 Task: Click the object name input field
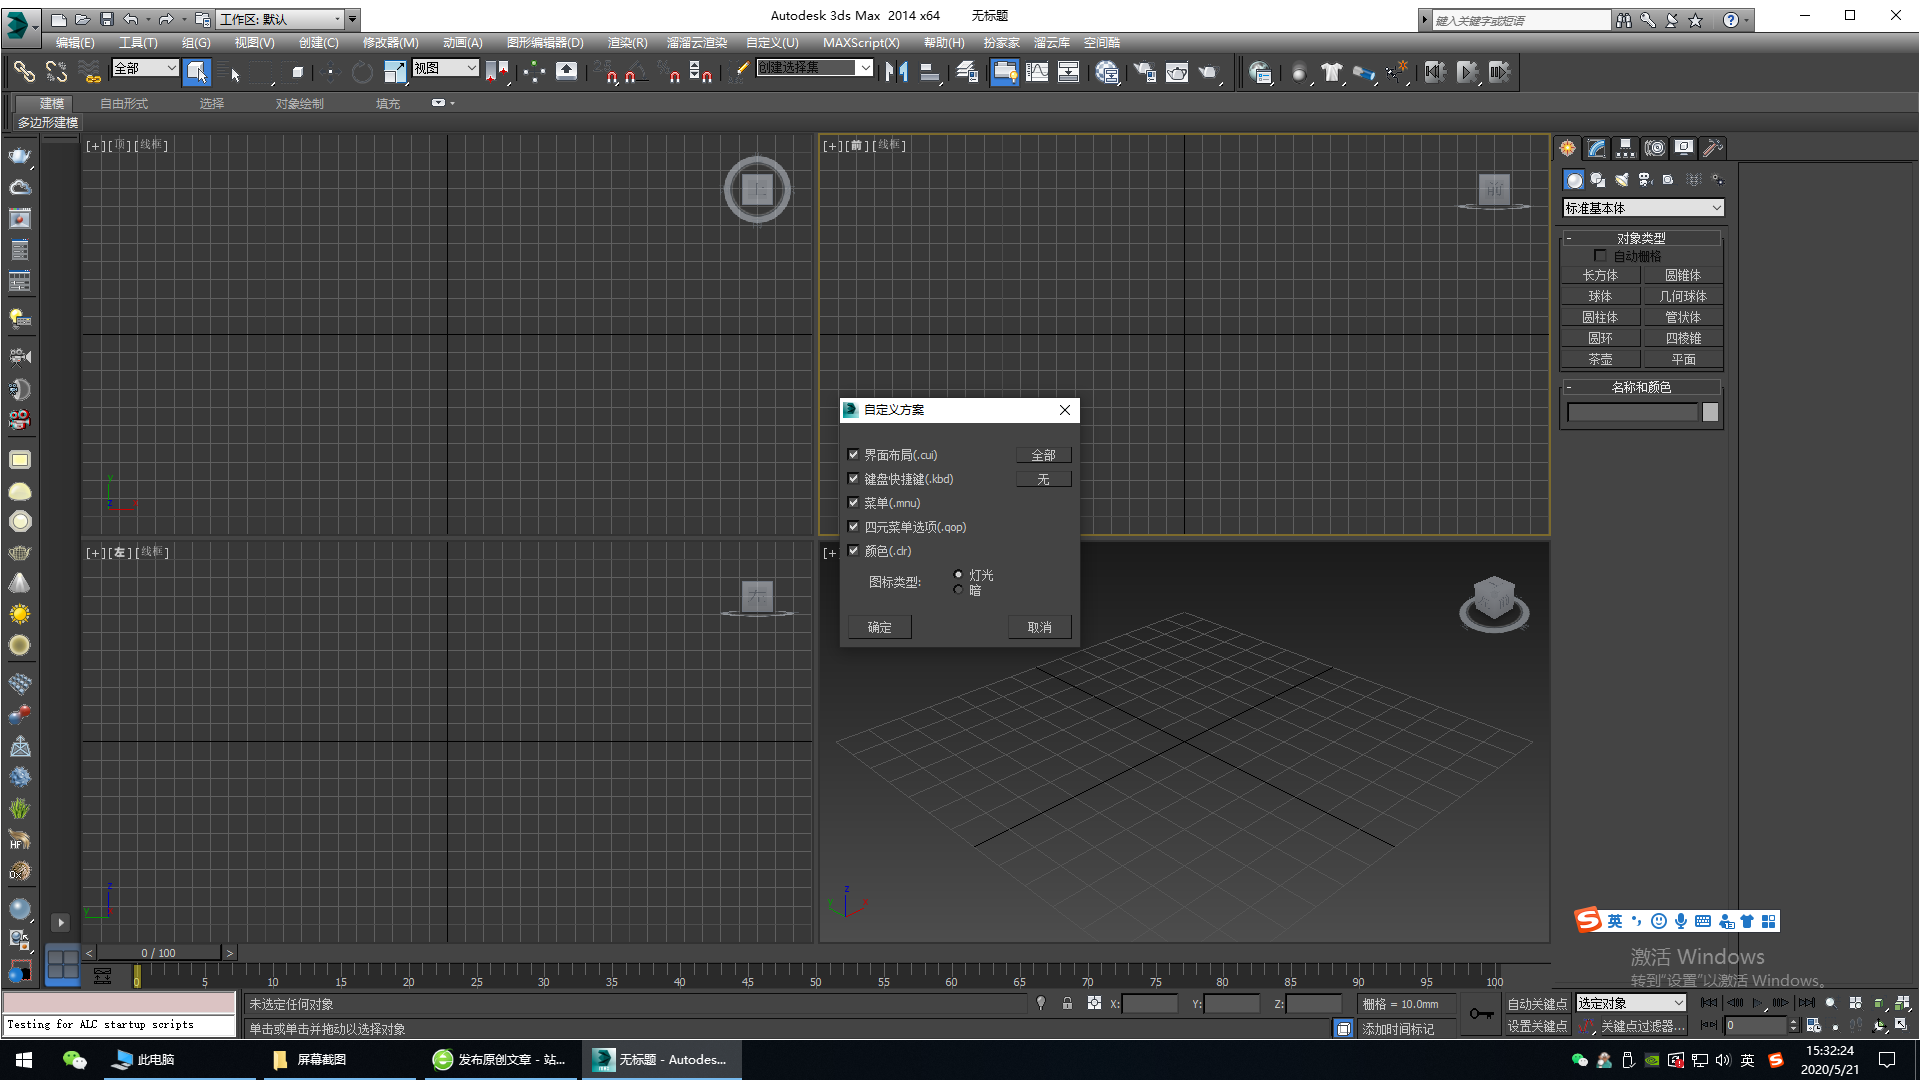tap(1632, 413)
